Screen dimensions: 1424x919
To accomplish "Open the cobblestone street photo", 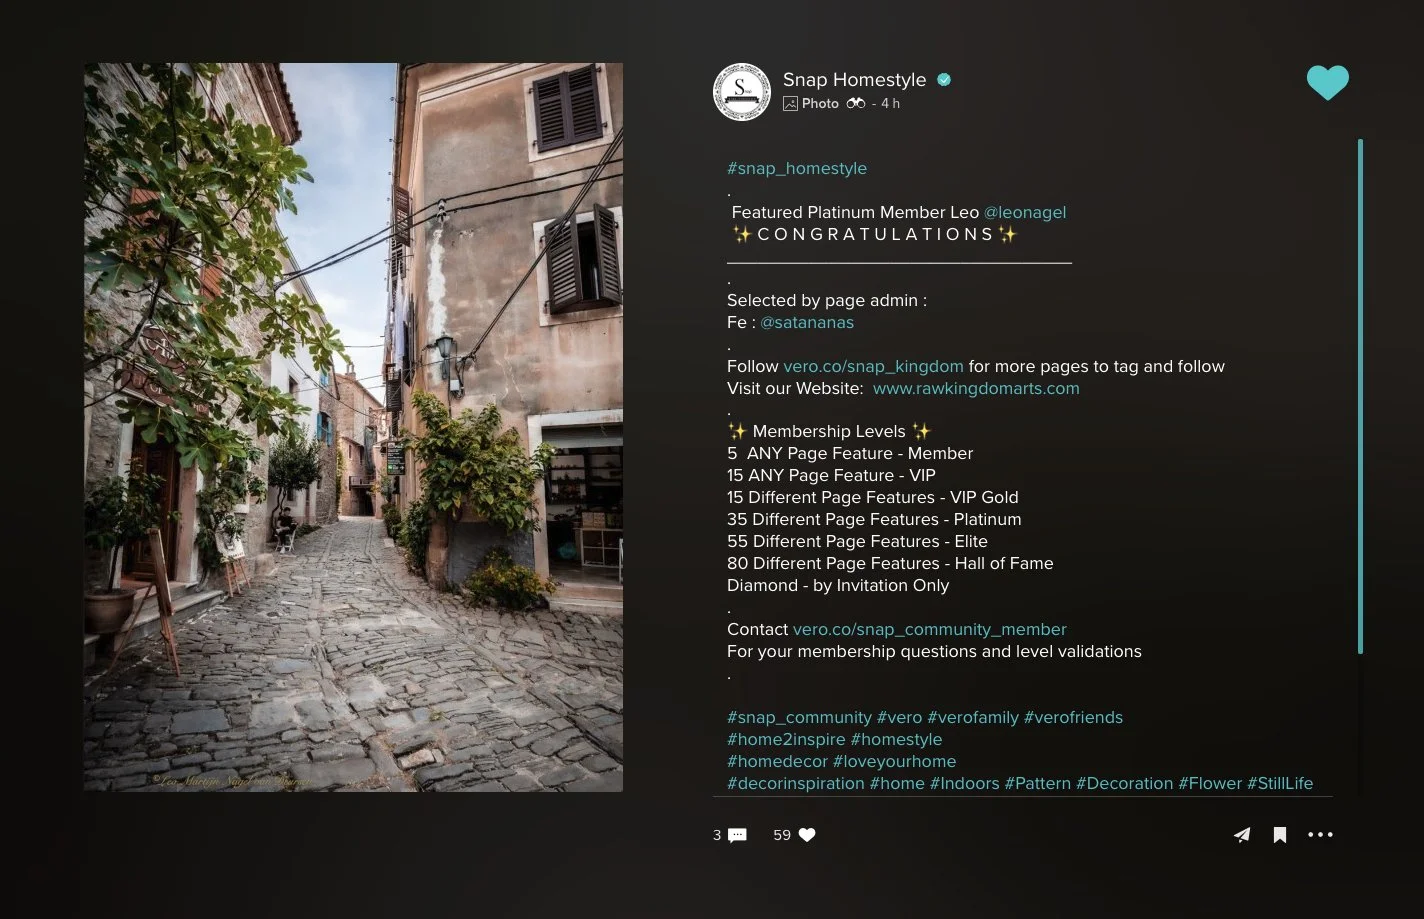I will 353,427.
